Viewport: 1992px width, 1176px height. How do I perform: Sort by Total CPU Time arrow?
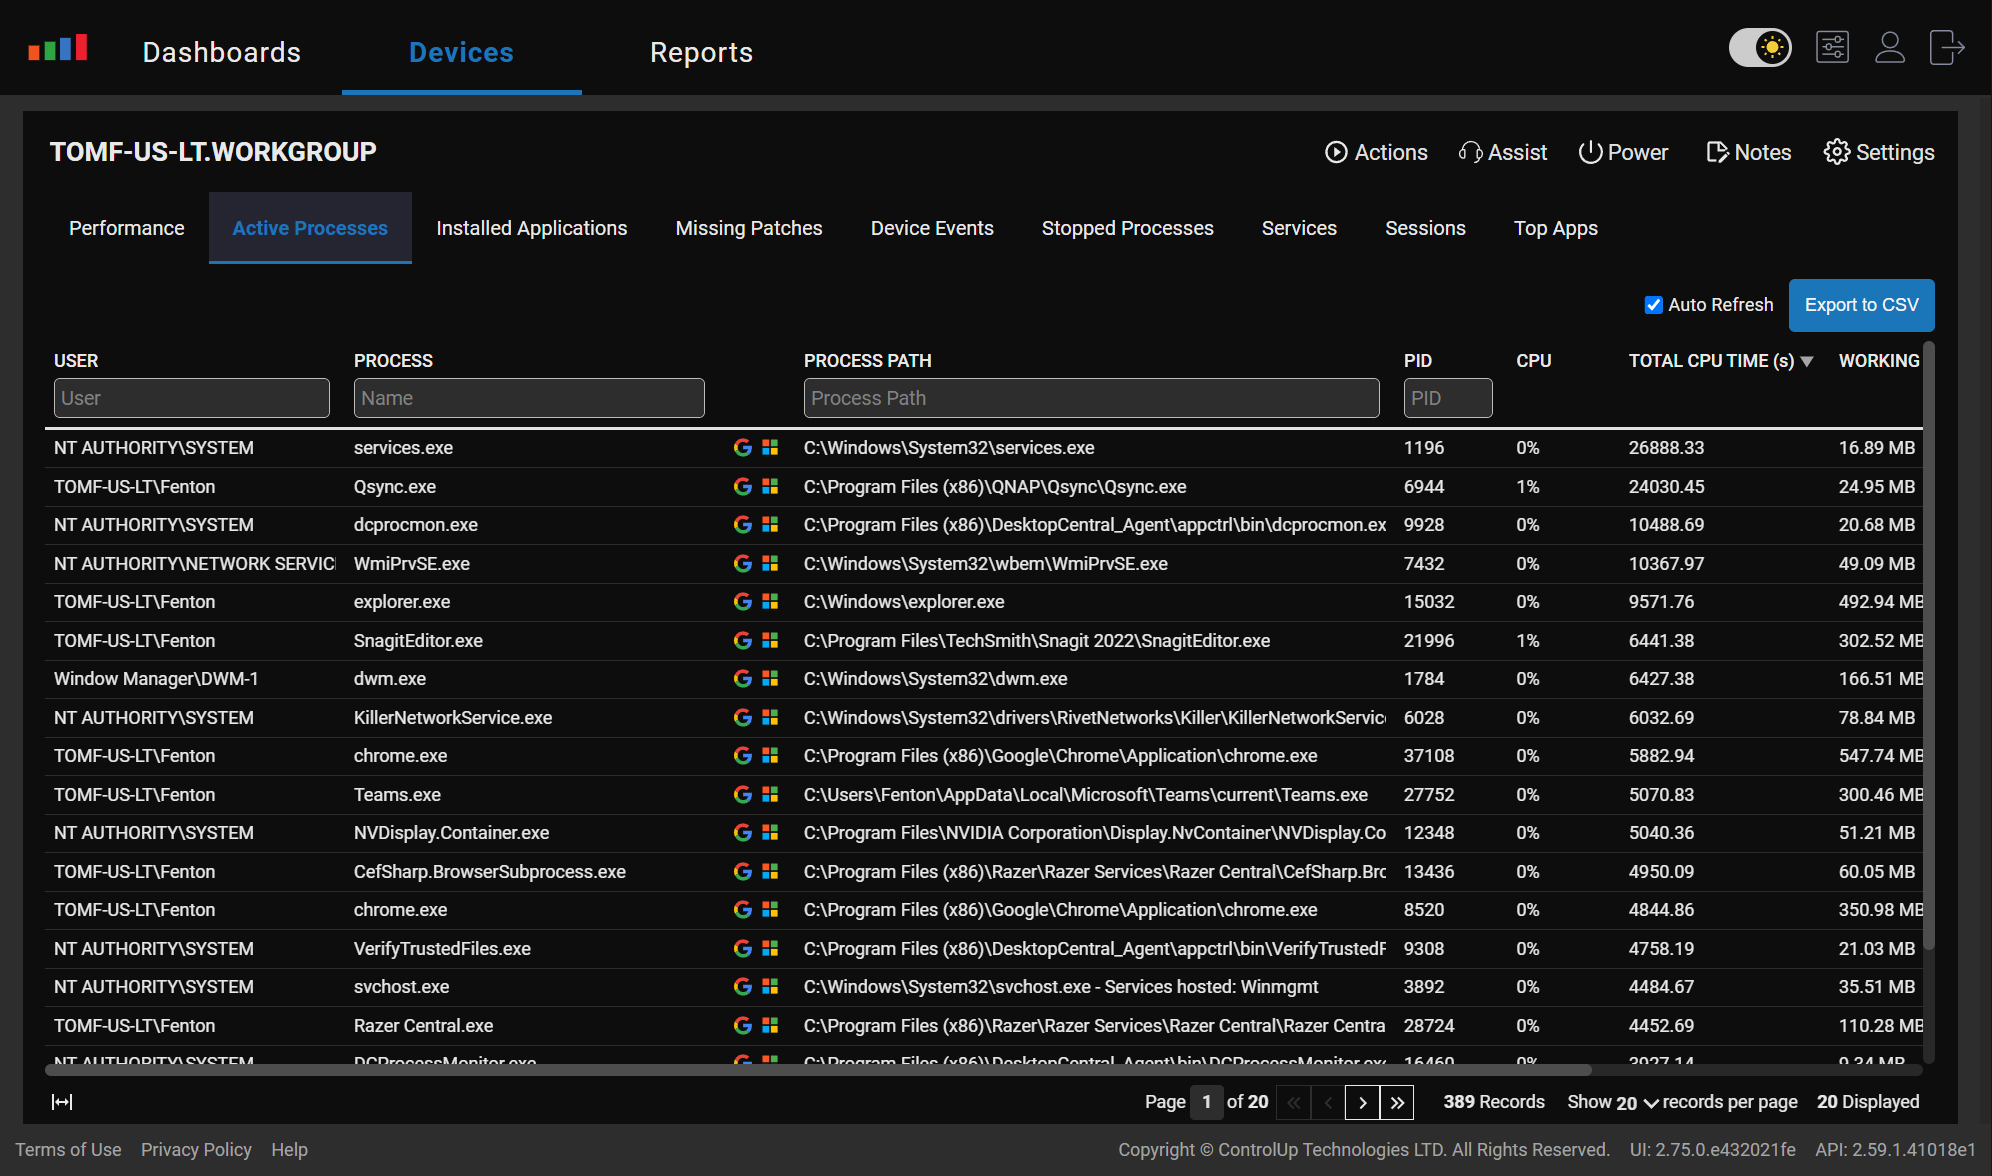tap(1807, 362)
